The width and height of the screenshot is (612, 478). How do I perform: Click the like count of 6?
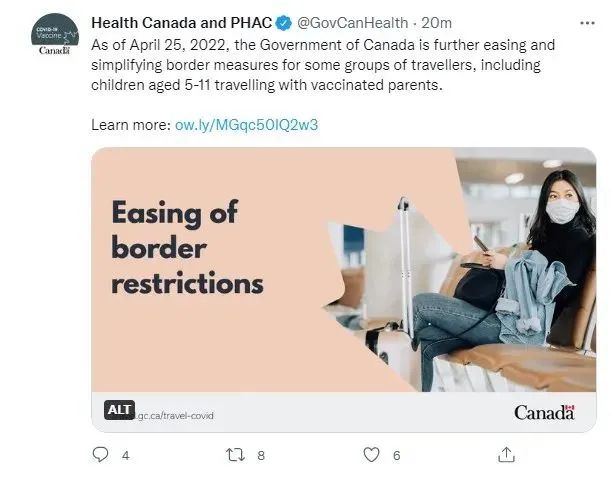397,455
